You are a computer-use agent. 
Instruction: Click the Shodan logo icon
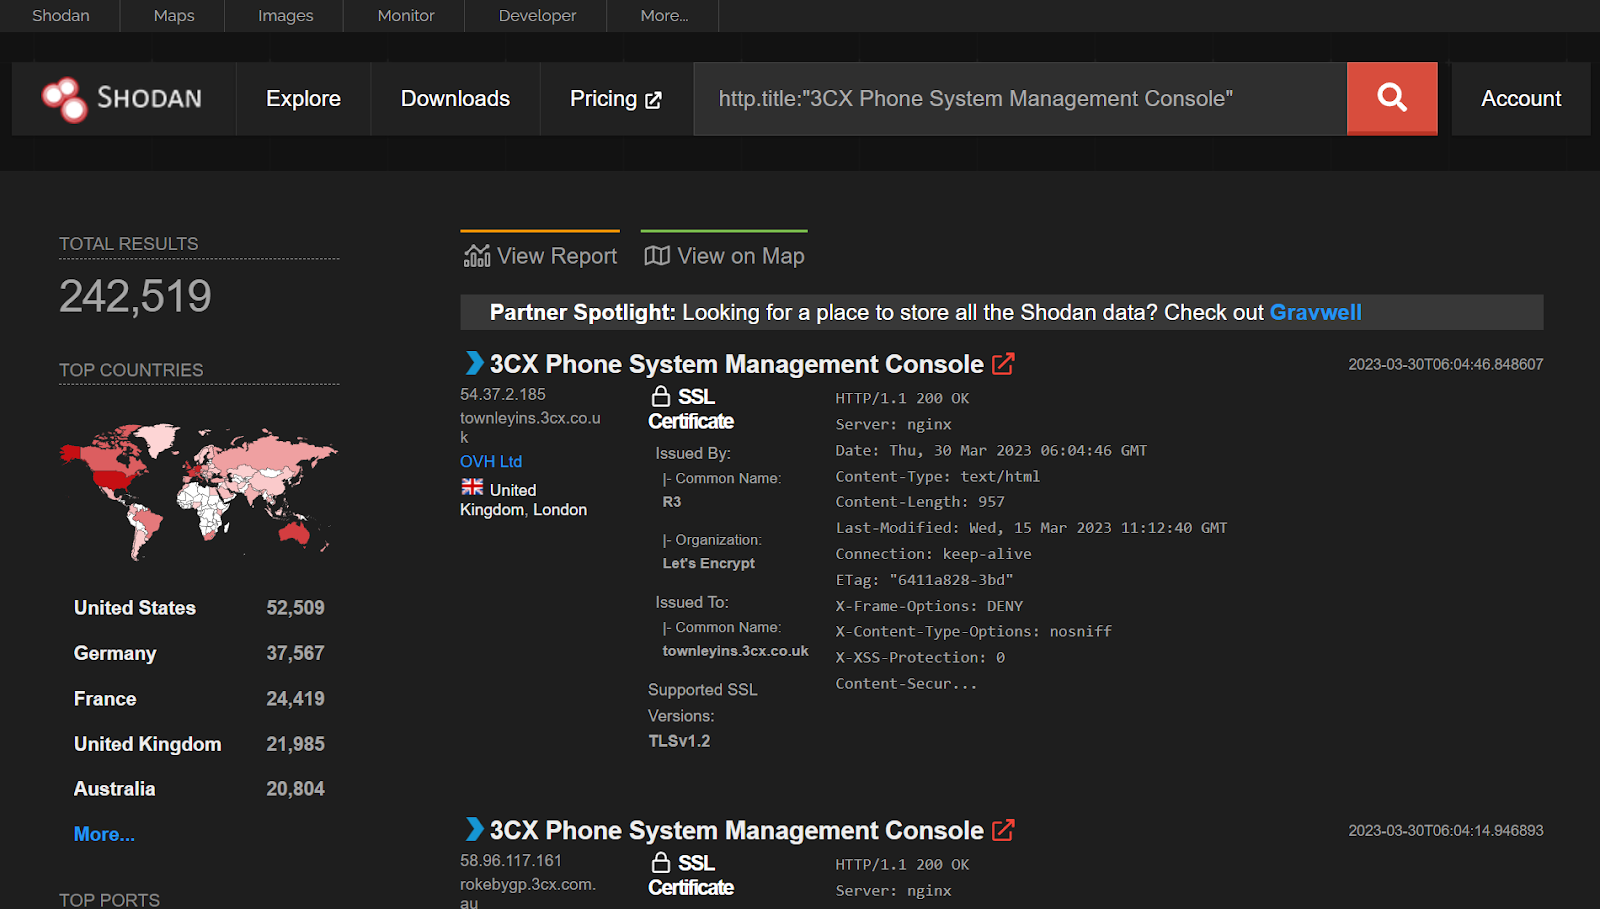click(62, 98)
